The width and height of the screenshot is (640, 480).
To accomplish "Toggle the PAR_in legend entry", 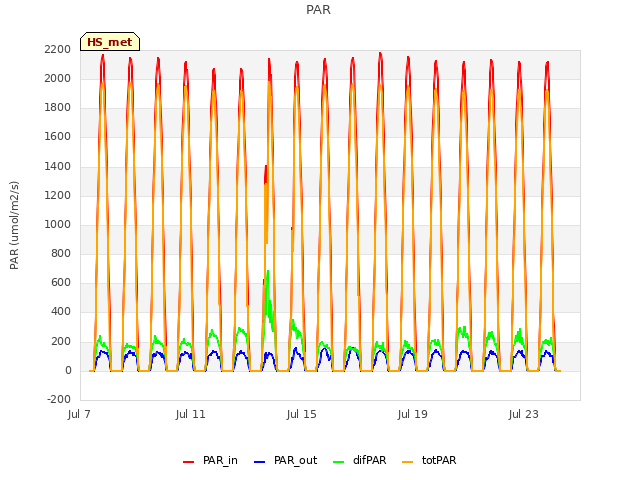I will point(211,460).
